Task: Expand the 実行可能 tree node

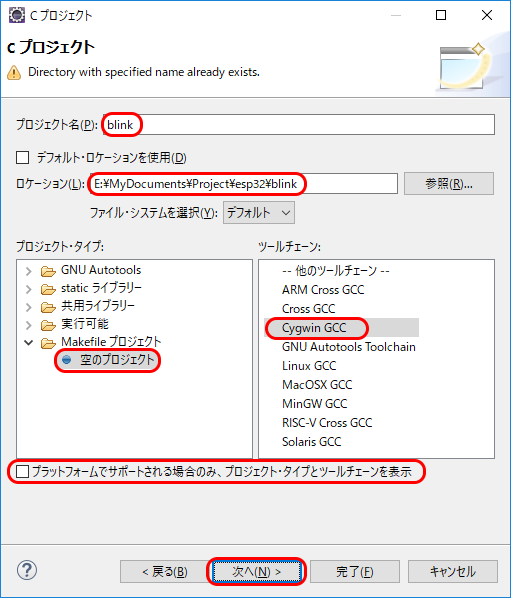Action: 29,325
